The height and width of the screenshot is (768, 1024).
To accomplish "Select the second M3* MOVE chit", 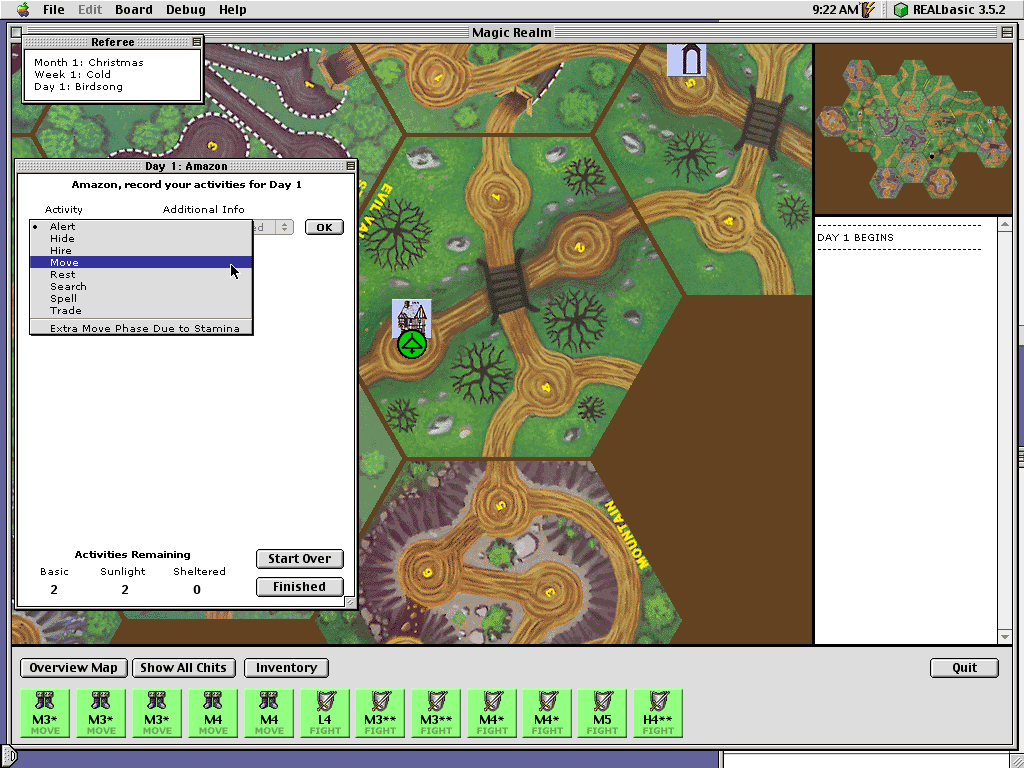I will tap(101, 713).
